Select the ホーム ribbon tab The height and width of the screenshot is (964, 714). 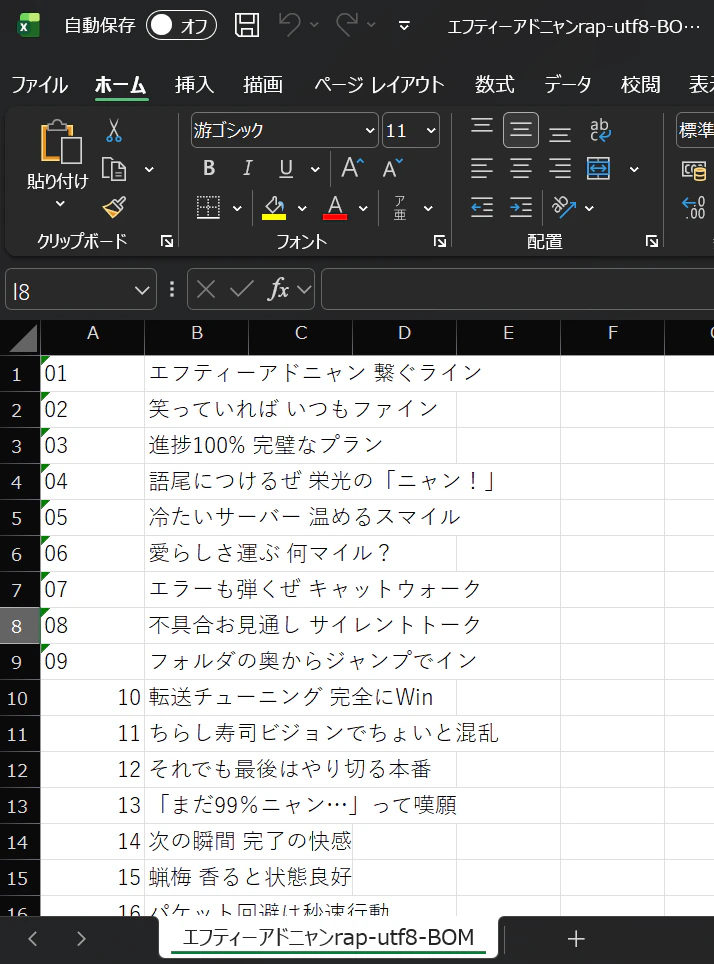[x=121, y=84]
